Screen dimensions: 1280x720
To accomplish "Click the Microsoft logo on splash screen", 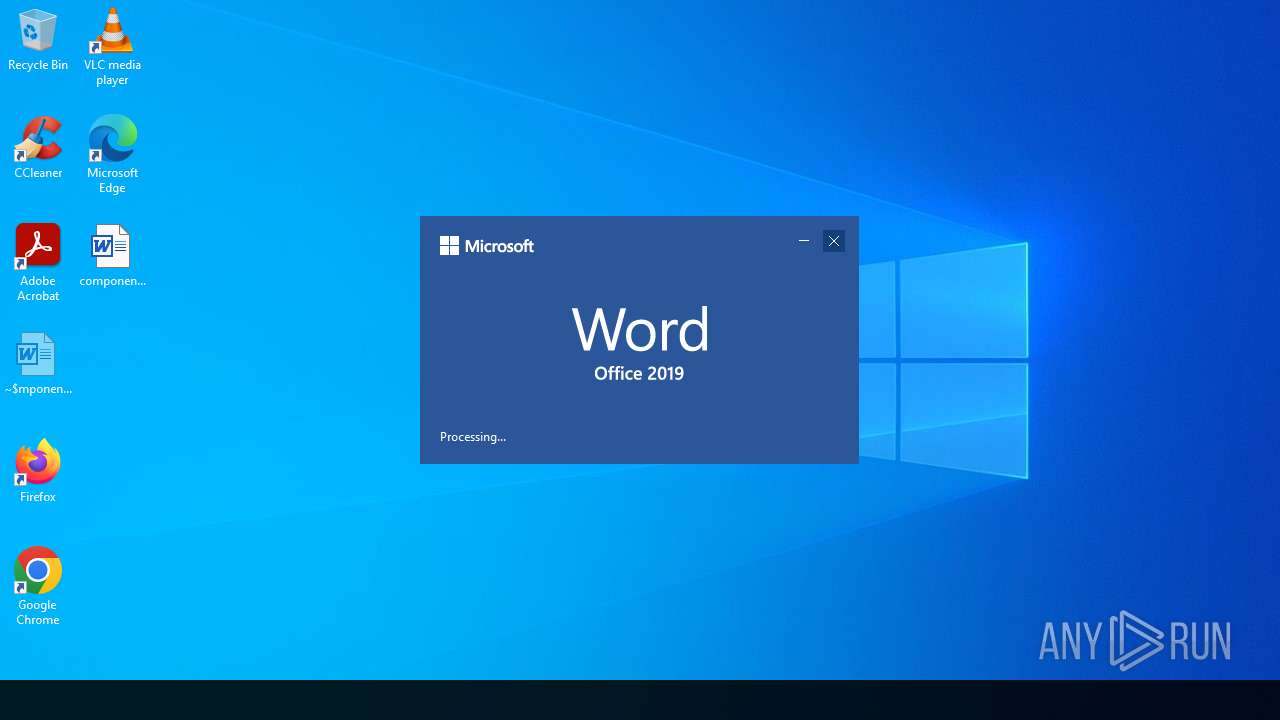I will click(487, 246).
